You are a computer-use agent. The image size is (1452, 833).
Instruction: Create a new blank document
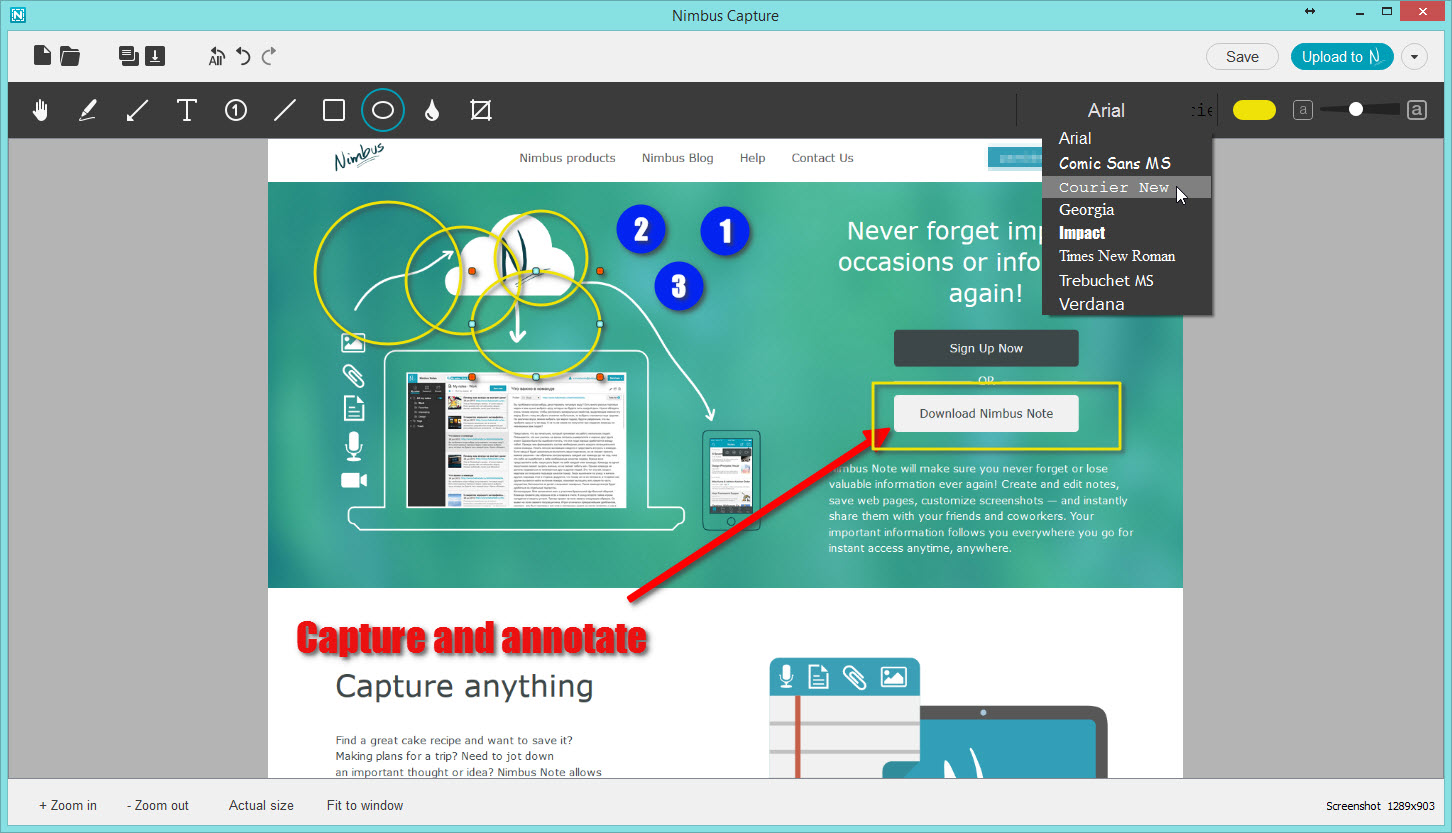[x=42, y=56]
